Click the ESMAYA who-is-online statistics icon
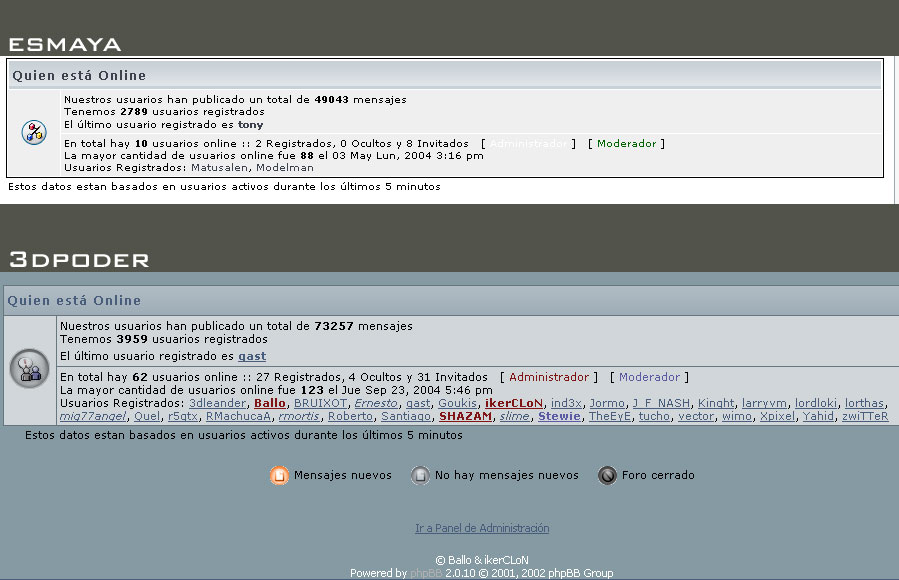Viewport: 899px width, 580px height. [x=34, y=132]
